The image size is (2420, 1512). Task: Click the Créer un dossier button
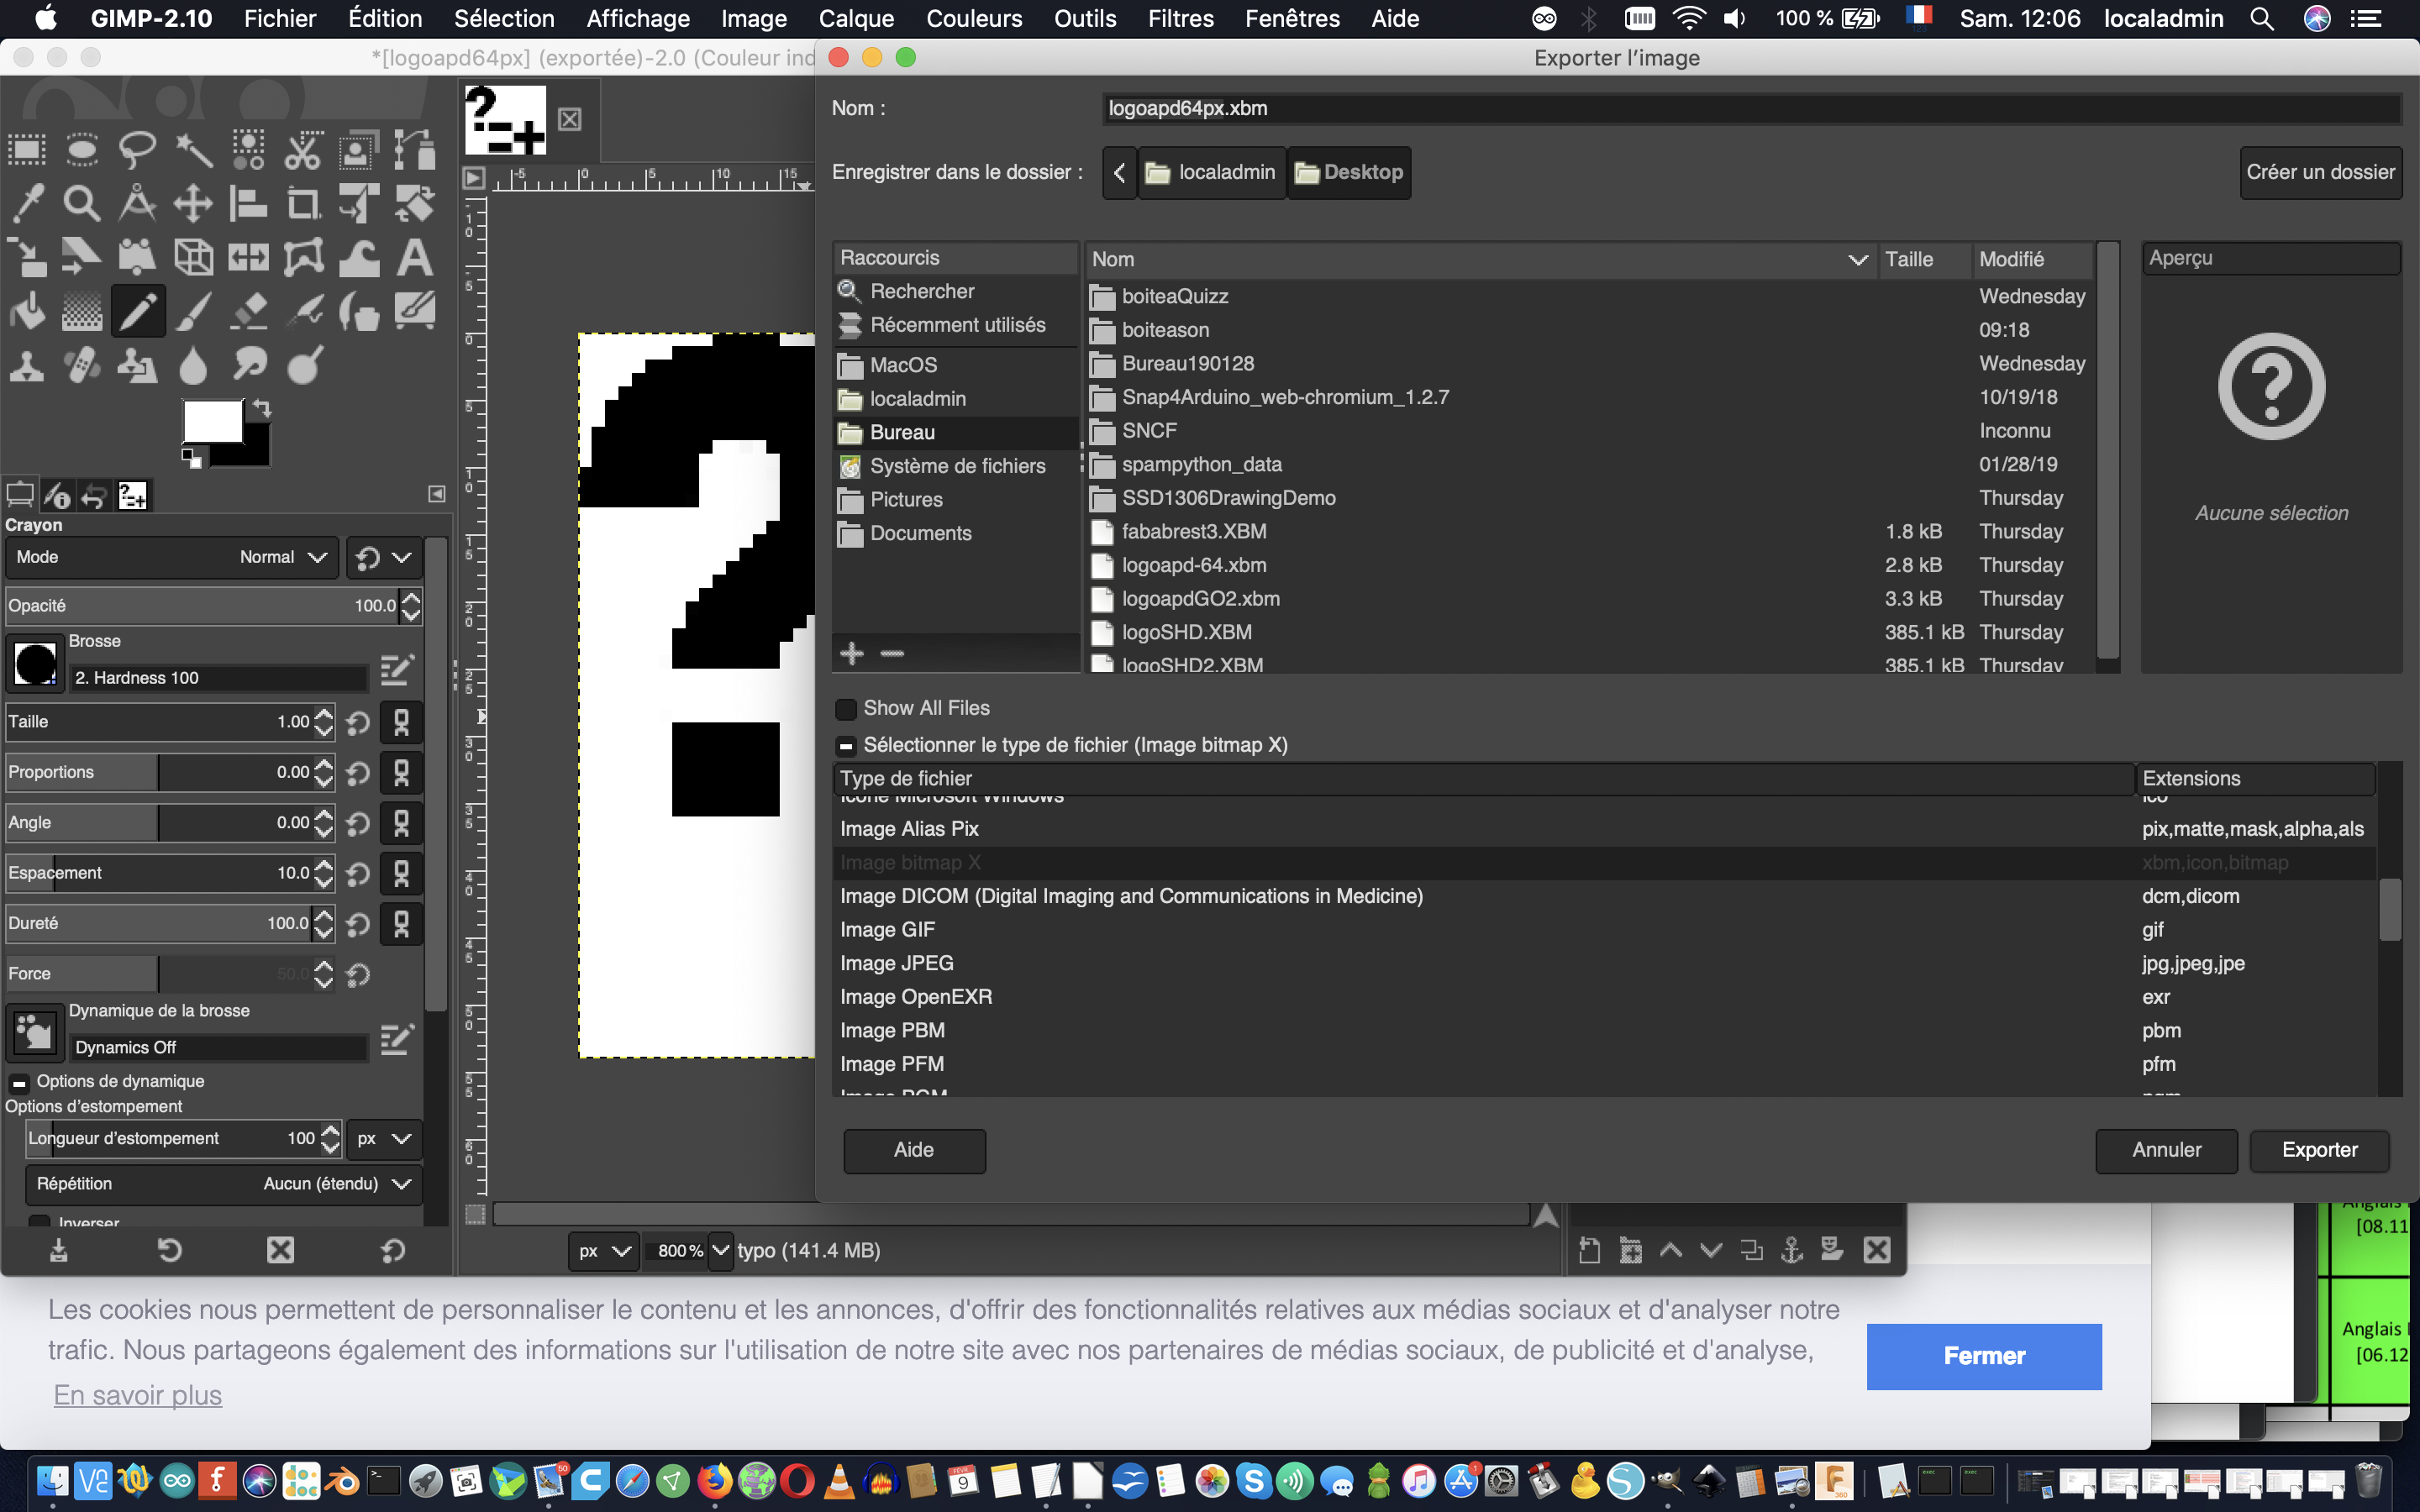tap(2319, 172)
